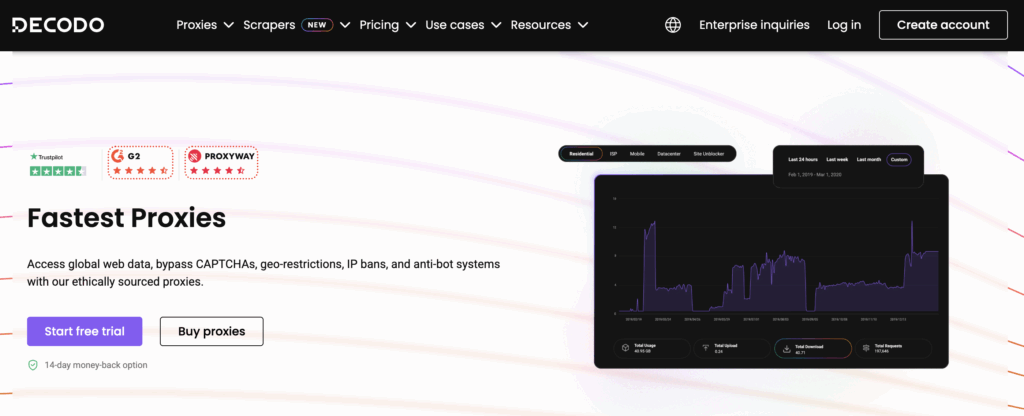Open the globe language selector

coord(673,25)
